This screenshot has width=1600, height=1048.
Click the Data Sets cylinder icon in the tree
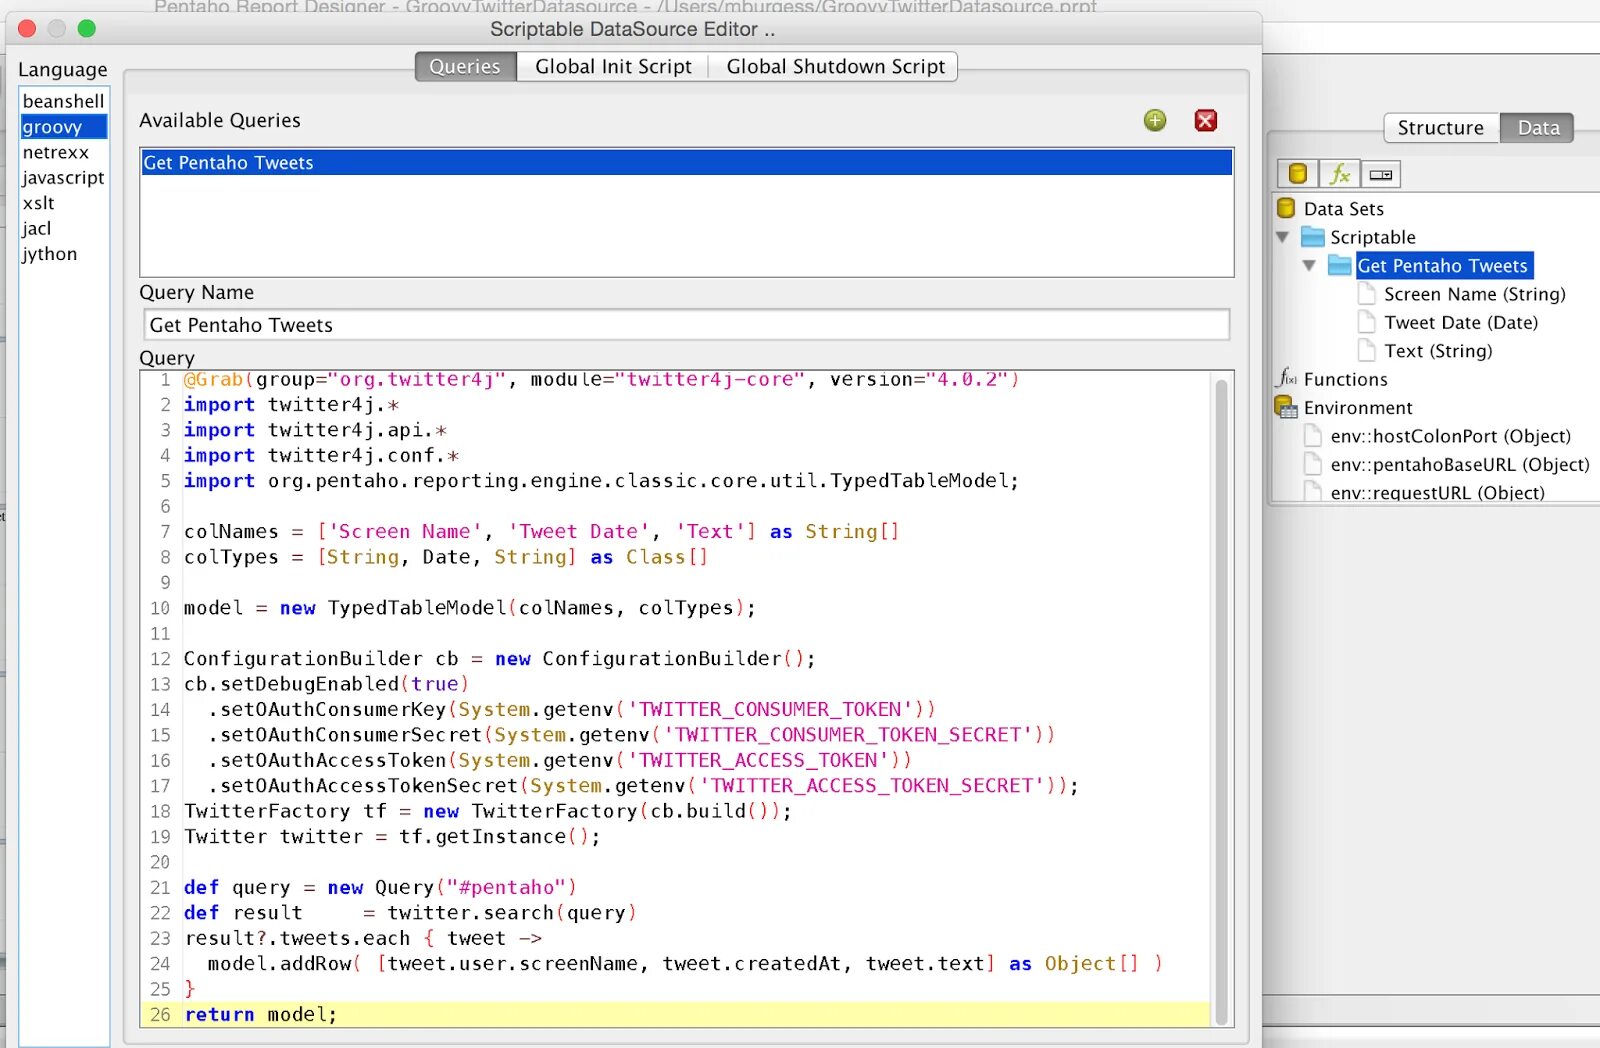pyautogui.click(x=1287, y=208)
